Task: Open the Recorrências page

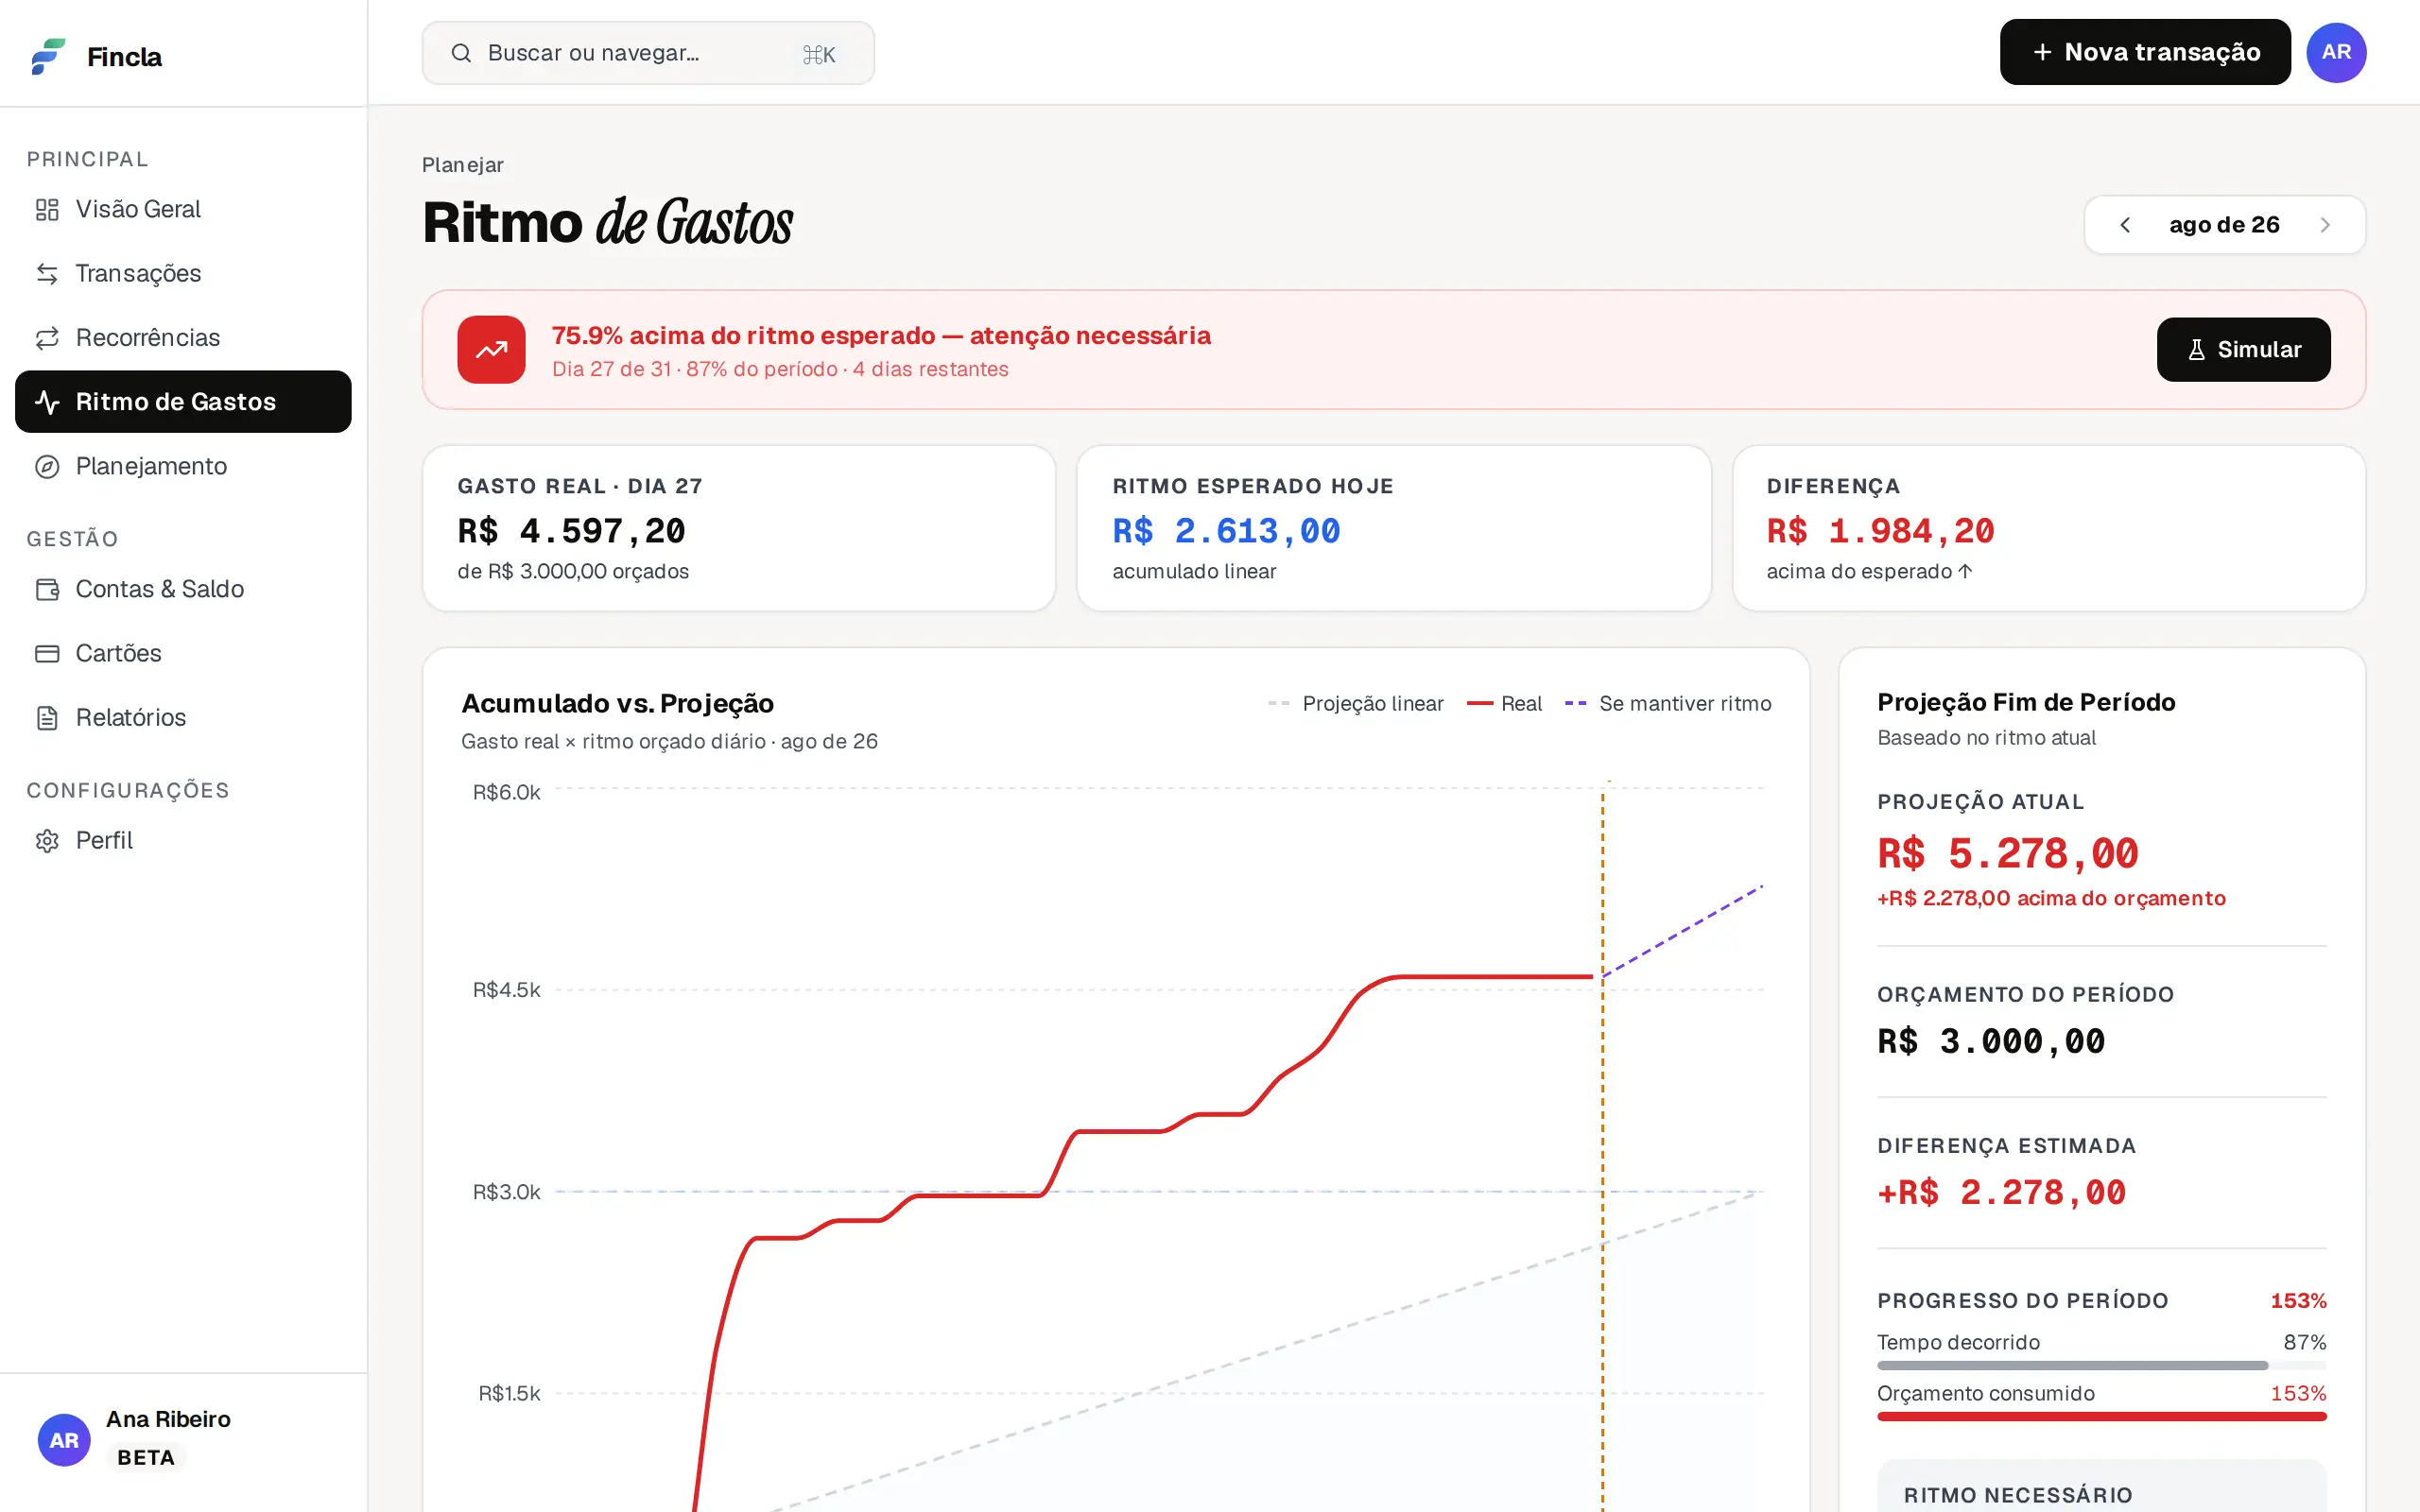Action: tap(183, 338)
